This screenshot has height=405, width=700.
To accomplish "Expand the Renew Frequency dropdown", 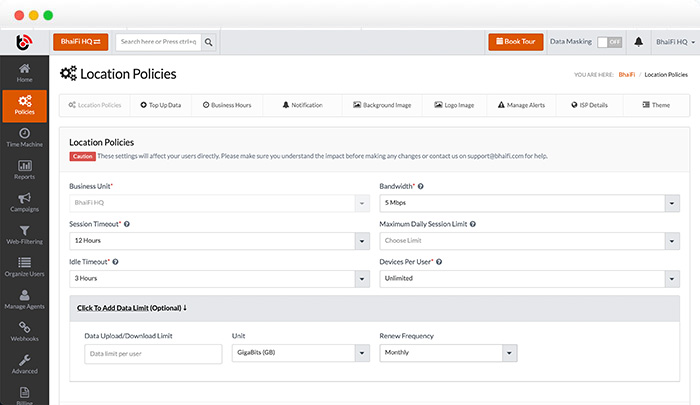I will [x=448, y=353].
